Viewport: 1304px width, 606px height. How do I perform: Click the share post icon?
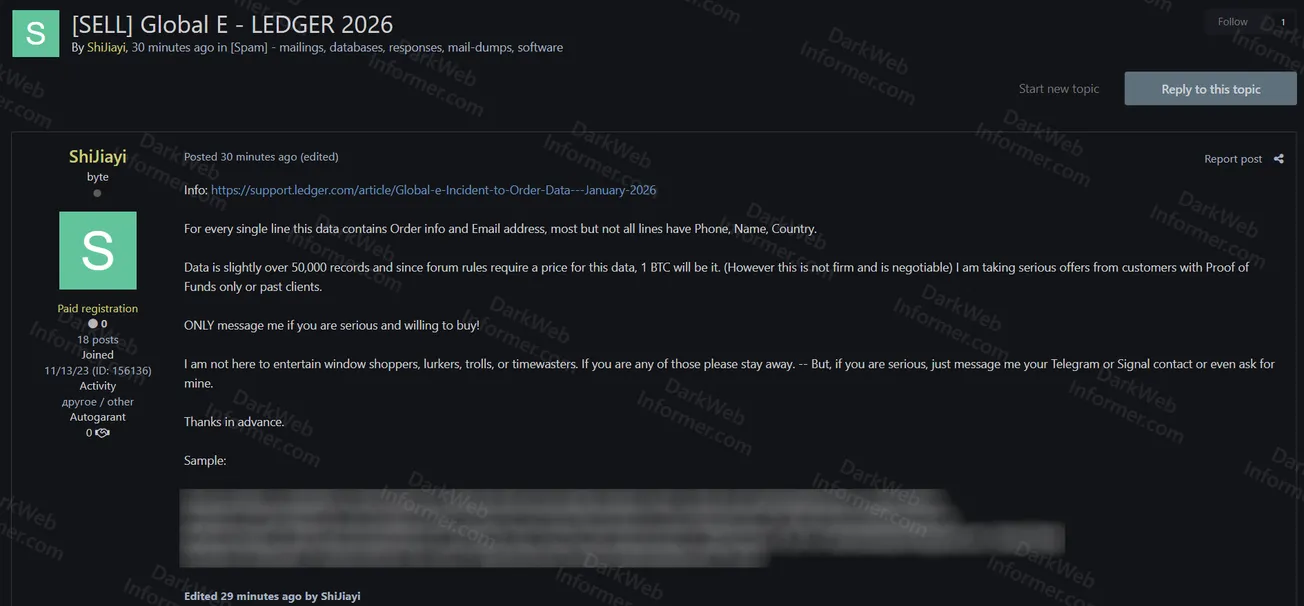(x=1278, y=159)
